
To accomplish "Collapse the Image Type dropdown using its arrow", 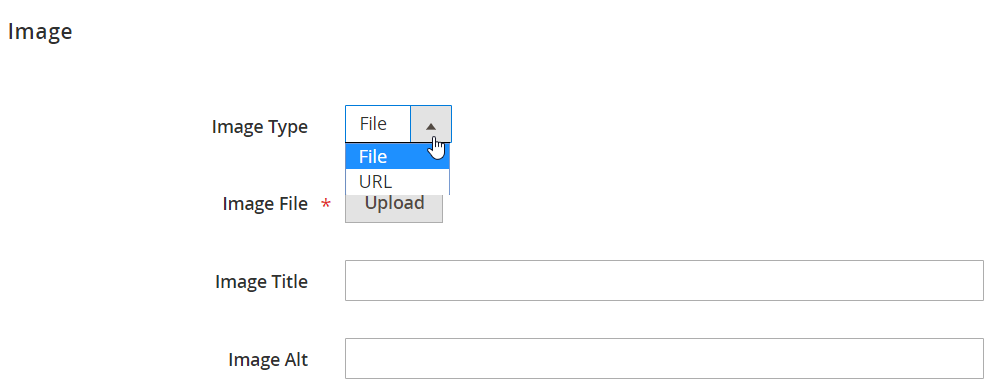I will click(x=431, y=124).
